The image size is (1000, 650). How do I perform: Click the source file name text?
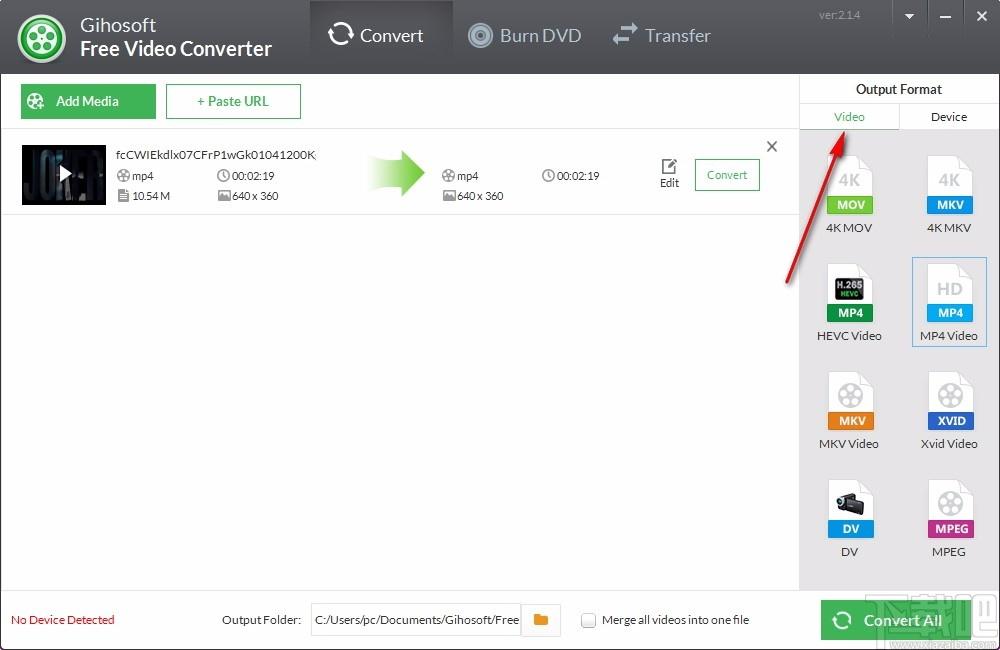pos(216,154)
